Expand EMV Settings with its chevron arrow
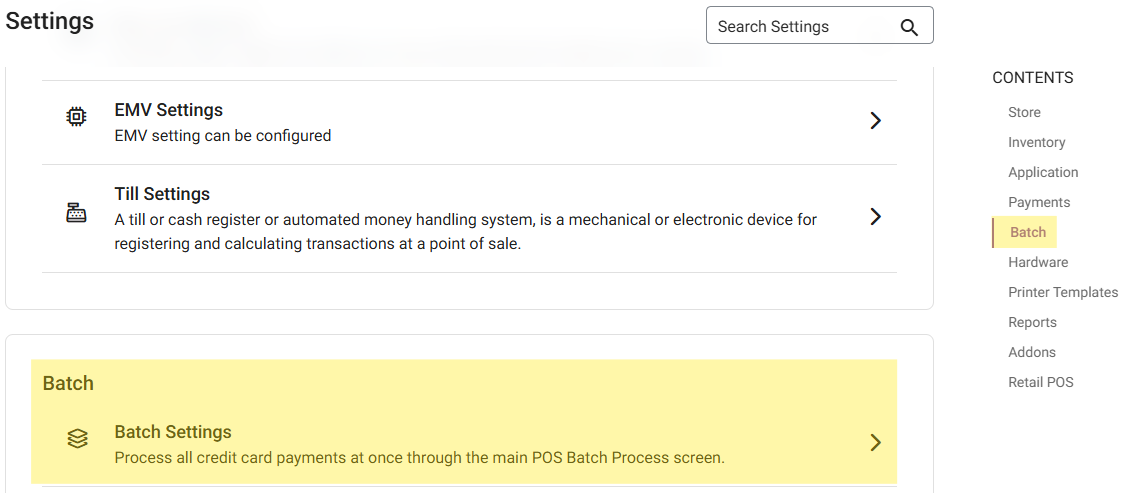 click(x=875, y=121)
